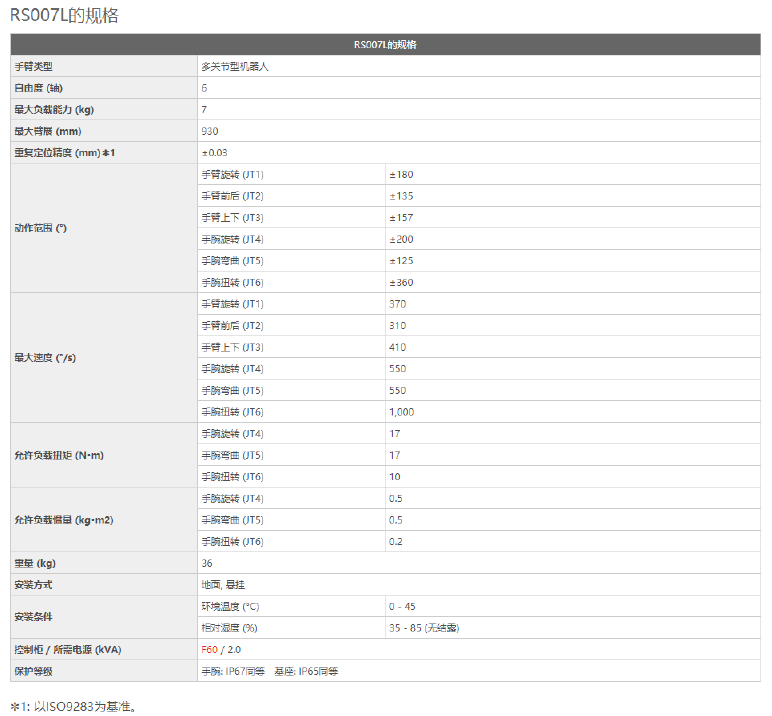Image resolution: width=772 pixels, height=716 pixels.
Task: Click the 地面, 悬挂 installation method value
Action: point(222,585)
